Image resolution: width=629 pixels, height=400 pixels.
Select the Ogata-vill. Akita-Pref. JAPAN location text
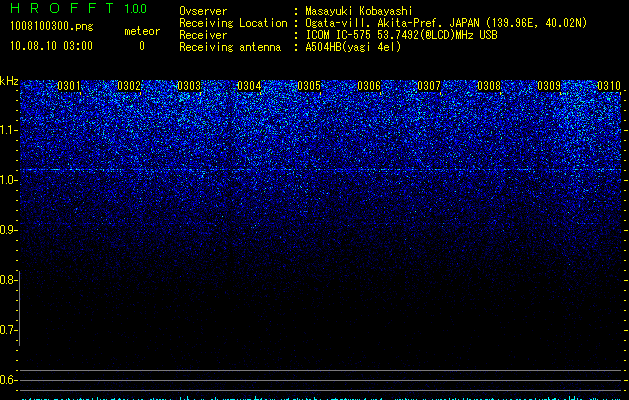point(446,23)
